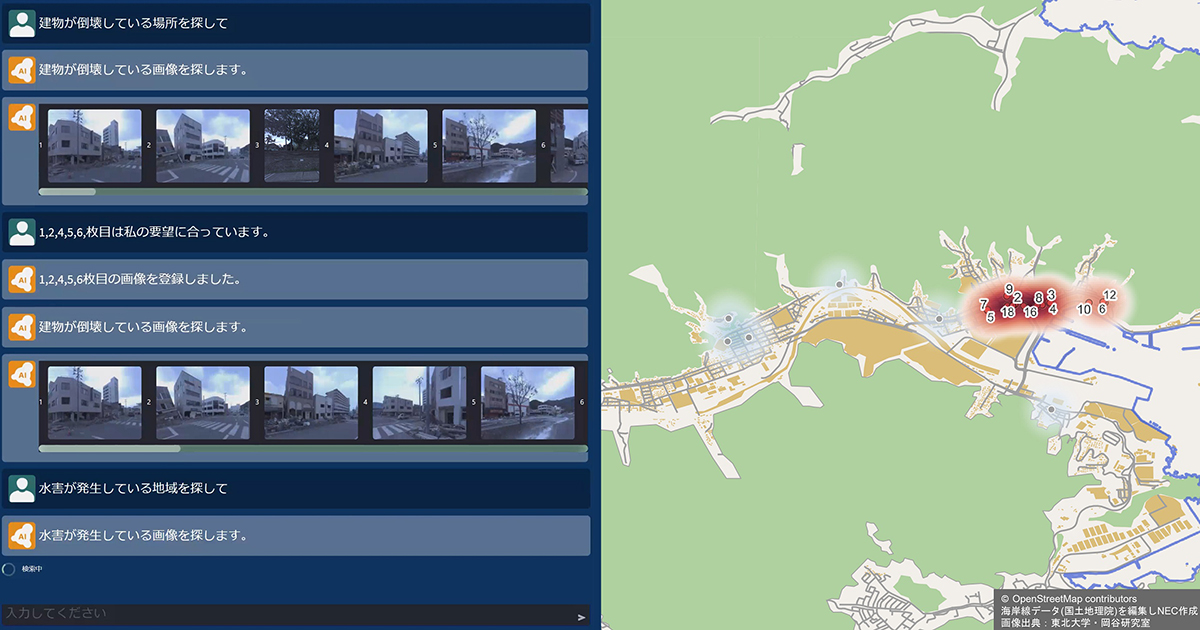Image resolution: width=1200 pixels, height=630 pixels.
Task: Open thumbnail 3 with tree in top strip
Action: click(x=292, y=146)
